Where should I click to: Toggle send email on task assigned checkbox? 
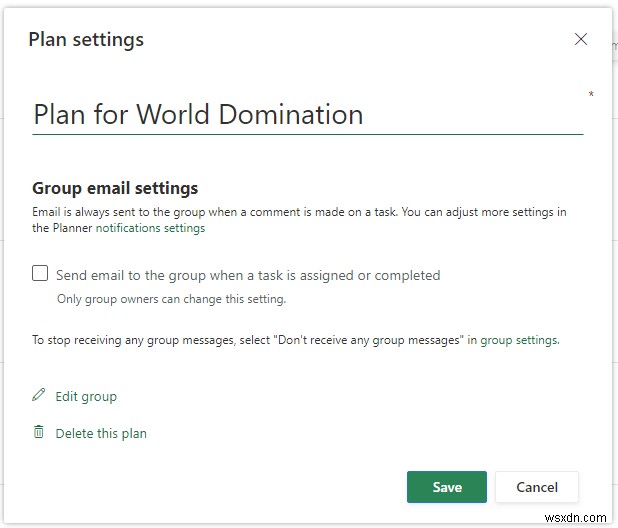pyautogui.click(x=40, y=273)
